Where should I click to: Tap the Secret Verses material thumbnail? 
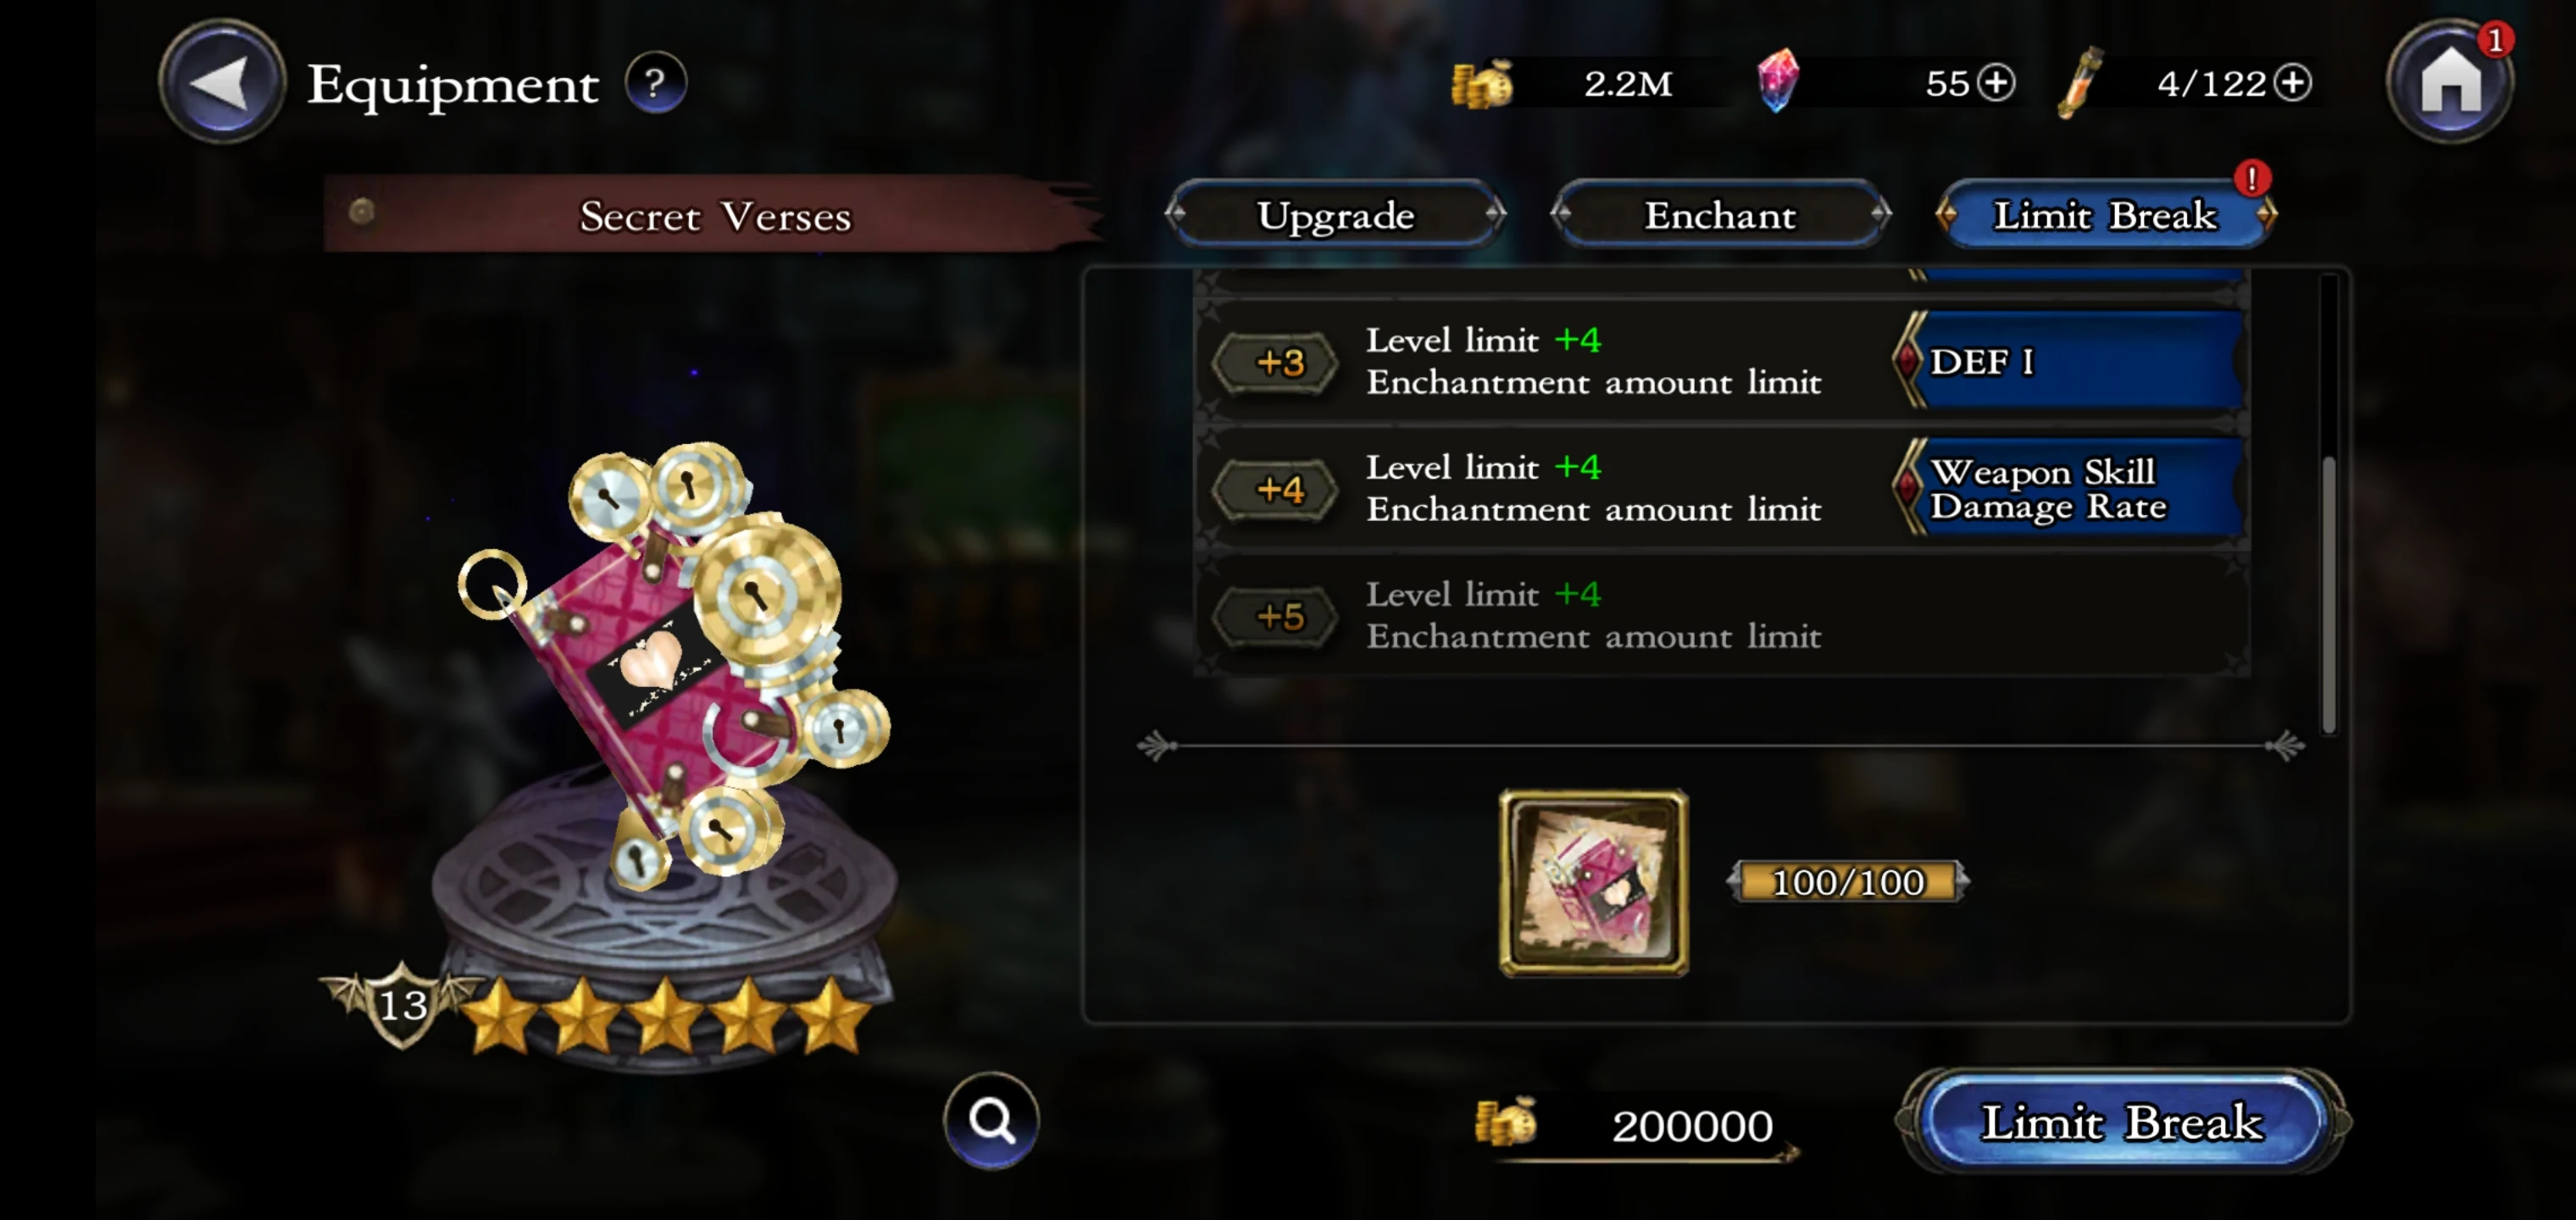[1593, 882]
